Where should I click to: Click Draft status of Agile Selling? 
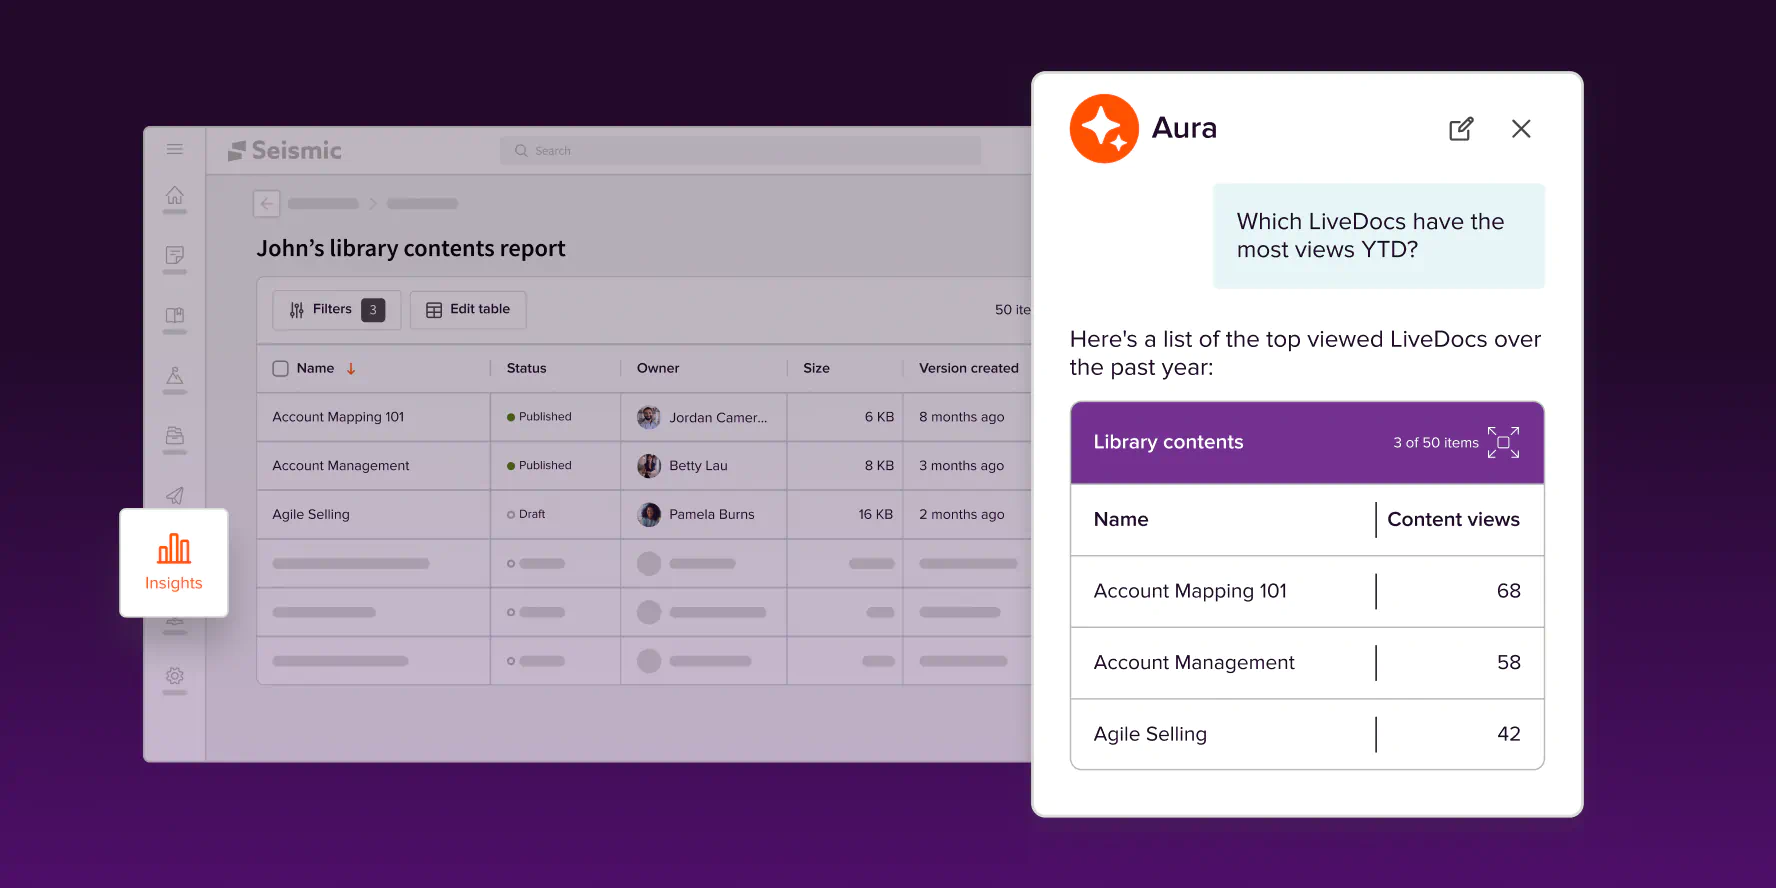pyautogui.click(x=526, y=514)
